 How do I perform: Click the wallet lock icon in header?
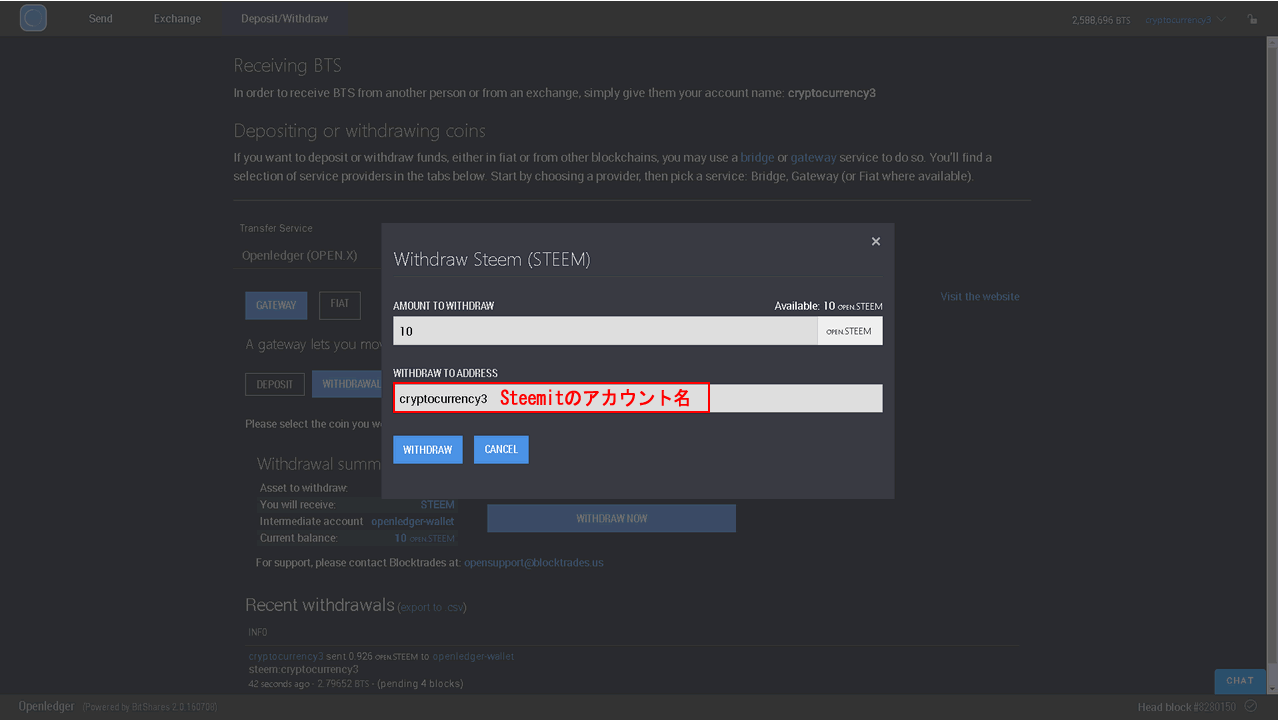coord(1253,19)
